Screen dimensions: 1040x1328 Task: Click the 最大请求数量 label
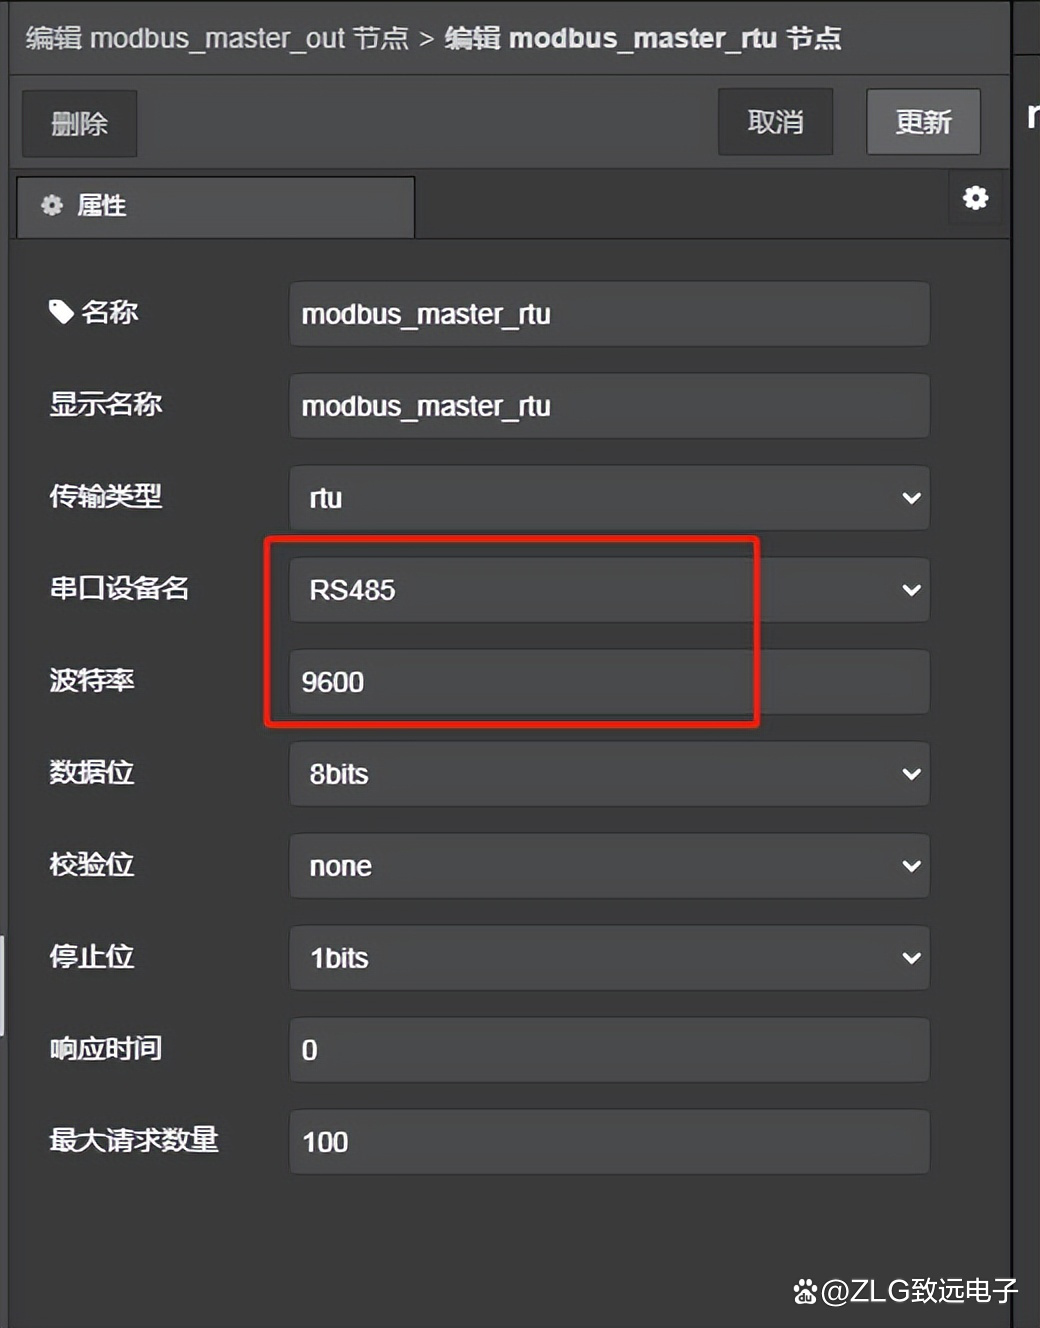tap(134, 1140)
